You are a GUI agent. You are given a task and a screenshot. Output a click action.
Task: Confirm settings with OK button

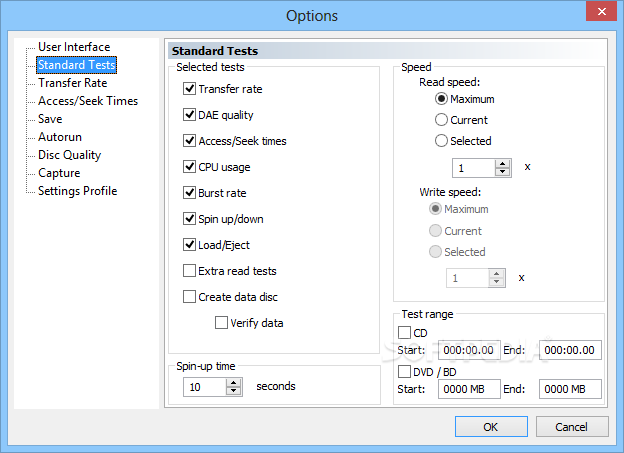click(x=491, y=427)
